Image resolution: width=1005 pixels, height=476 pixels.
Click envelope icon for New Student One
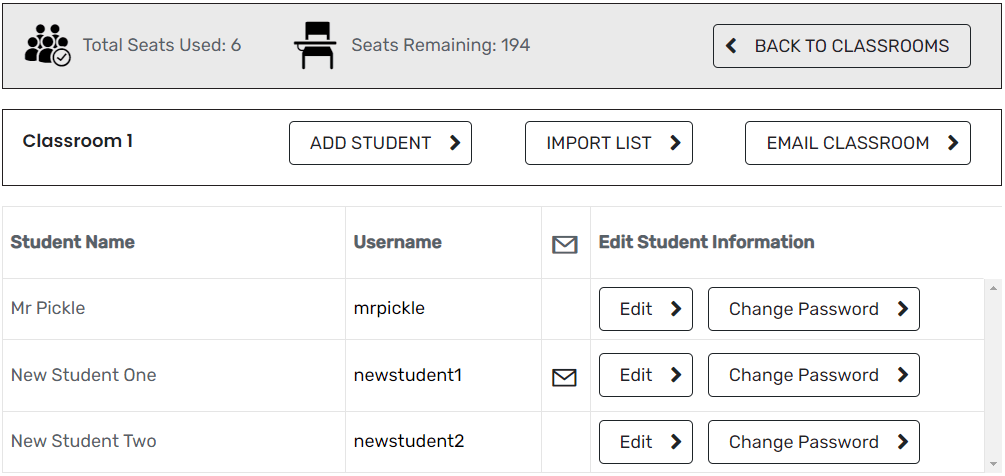point(564,377)
